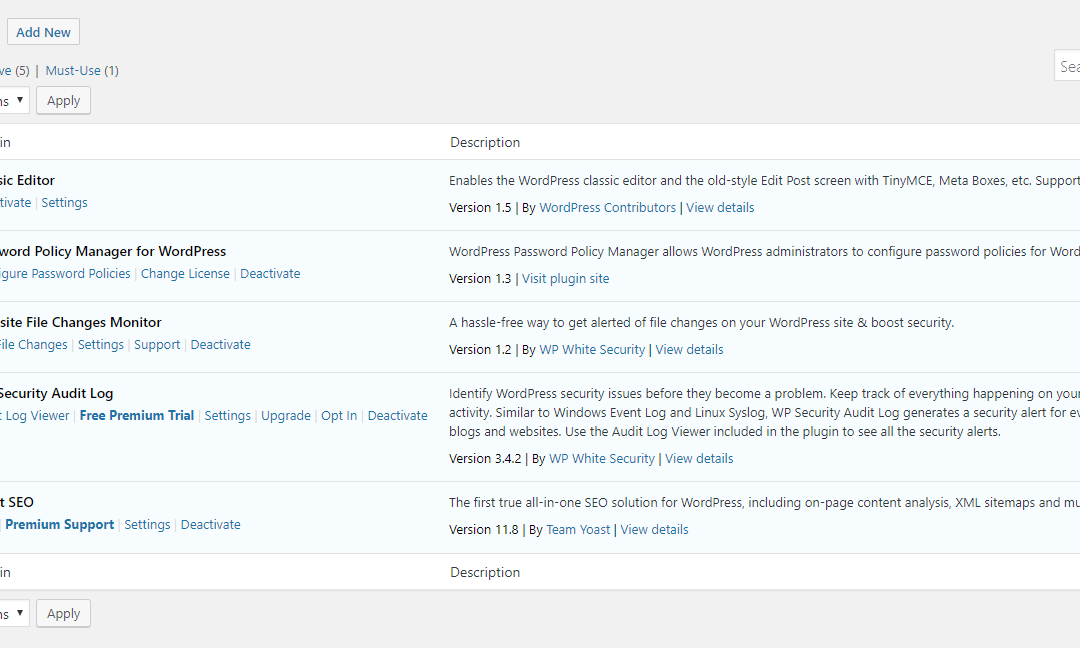1080x648 pixels.
Task: Click the bottom Description column footer
Action: (x=485, y=572)
